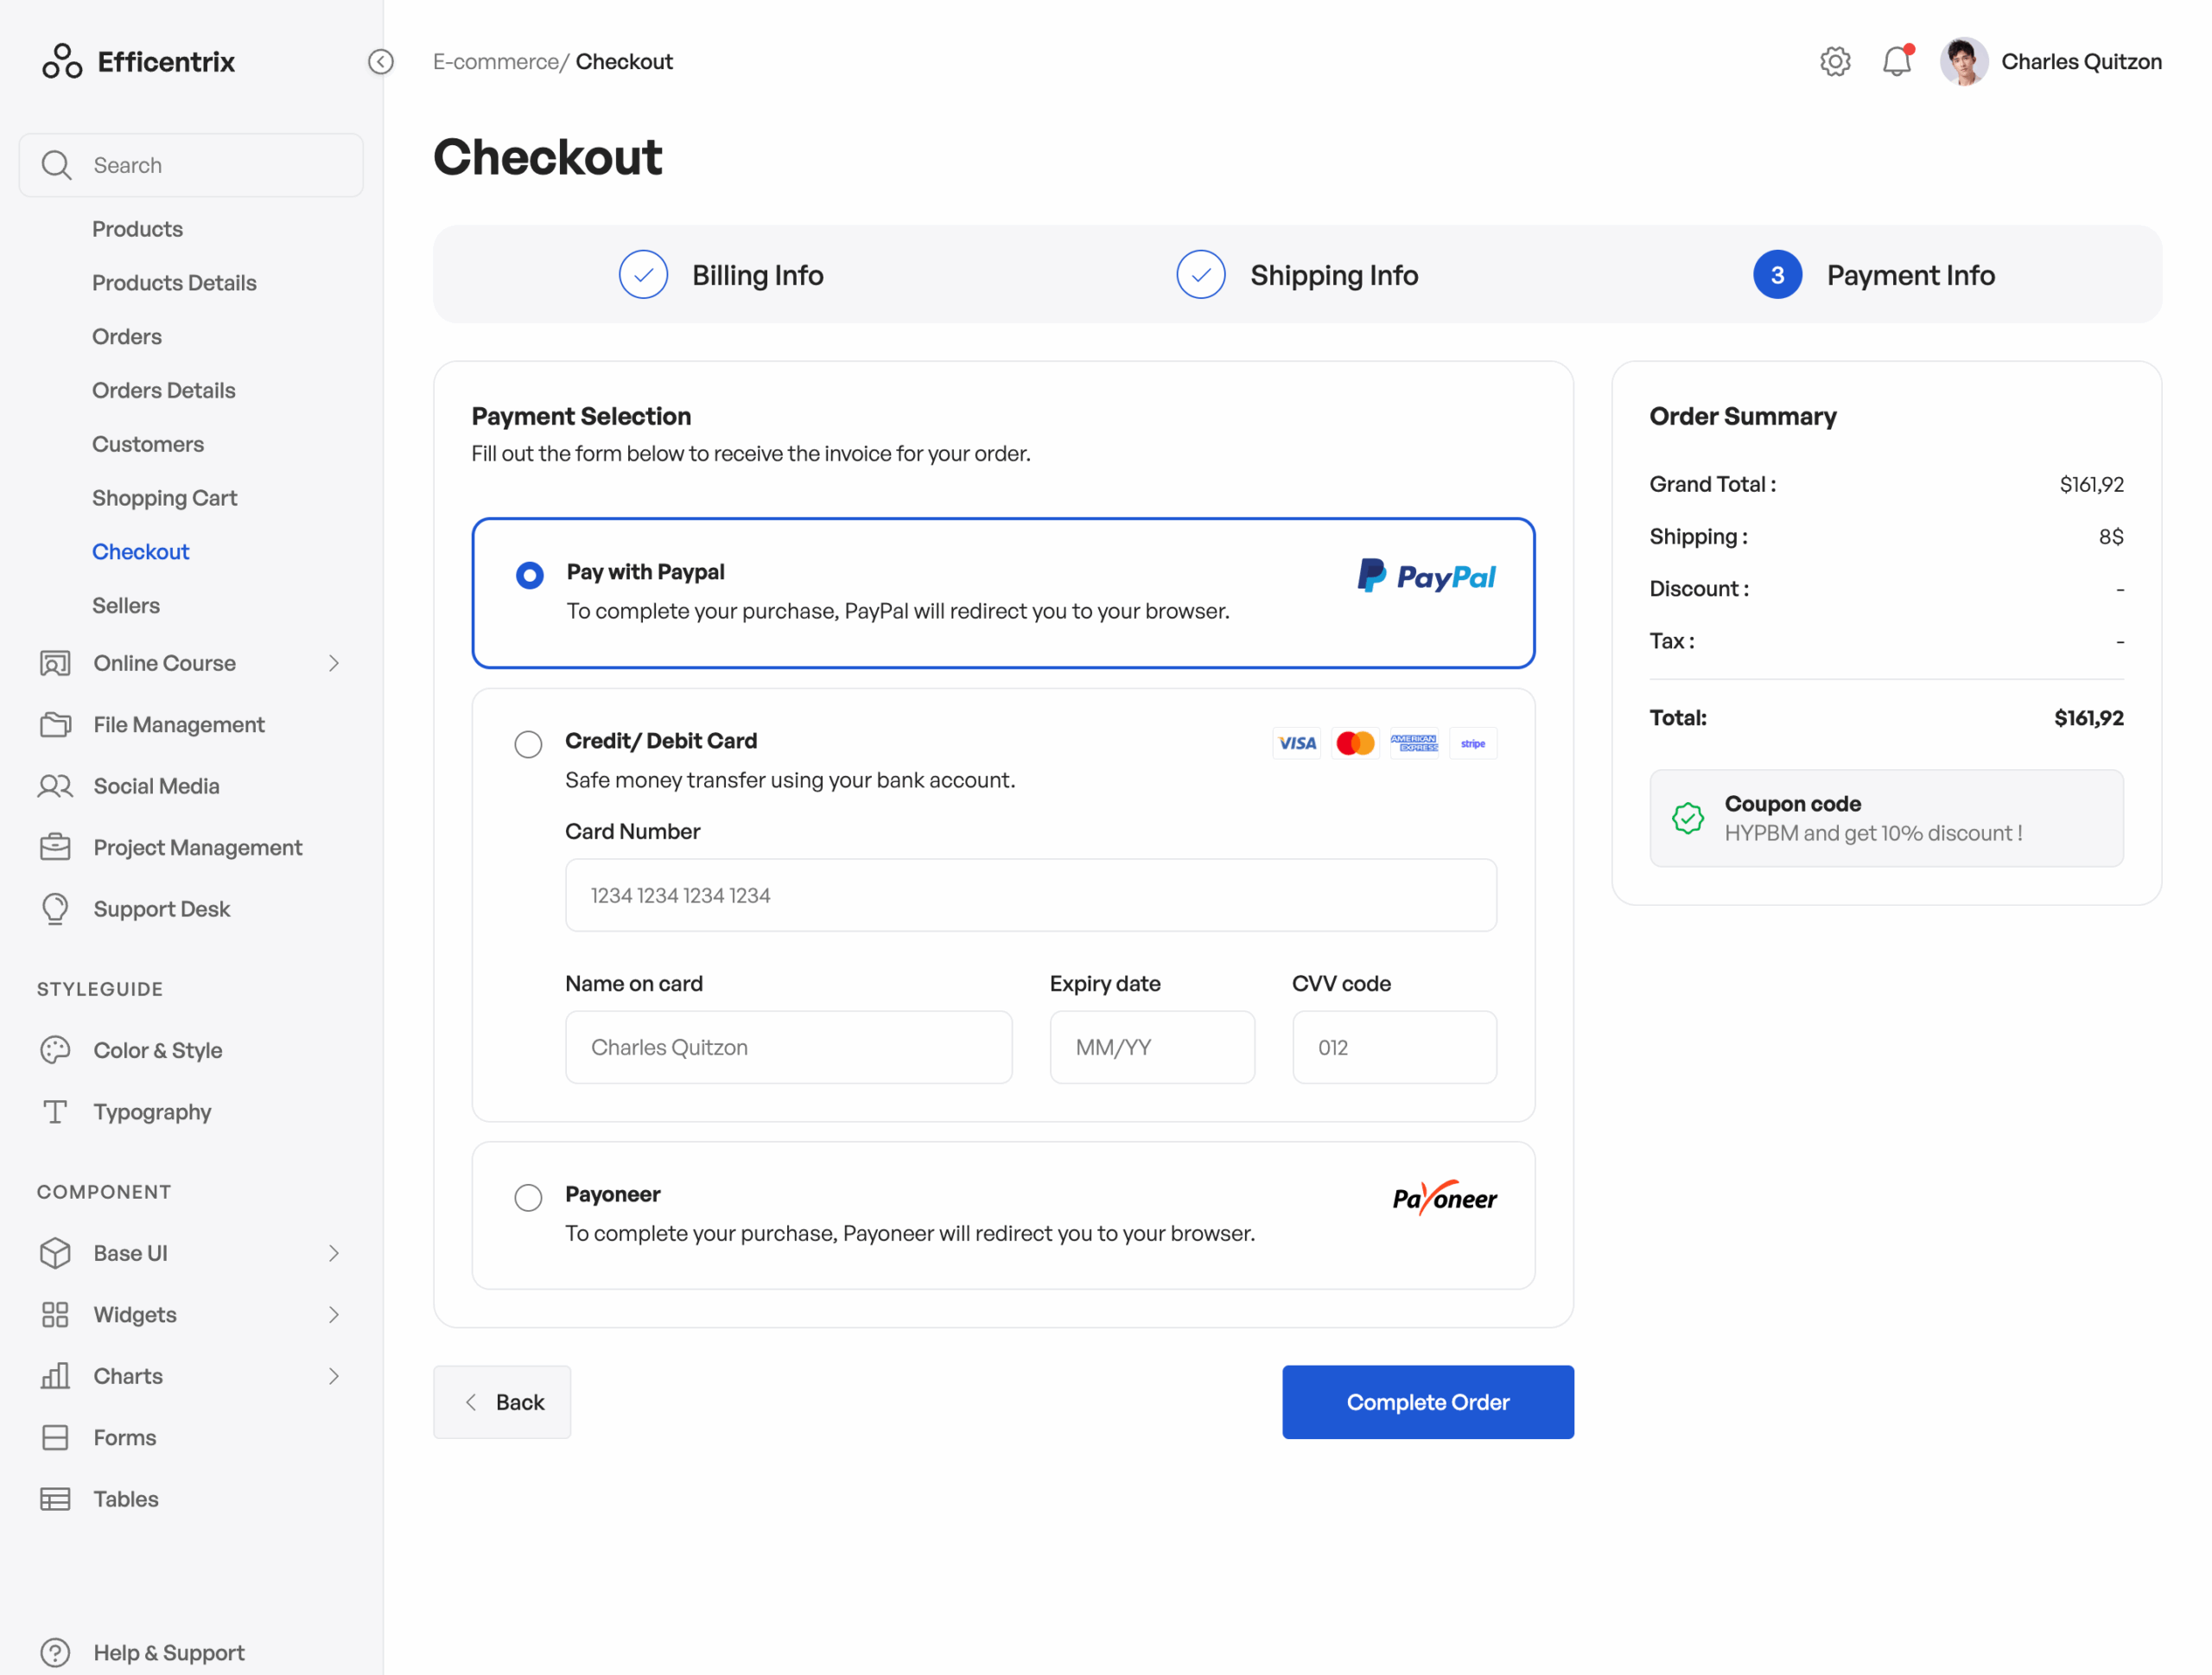Click the settings gear icon
Screen dimensions: 2212x1675
[1835, 61]
